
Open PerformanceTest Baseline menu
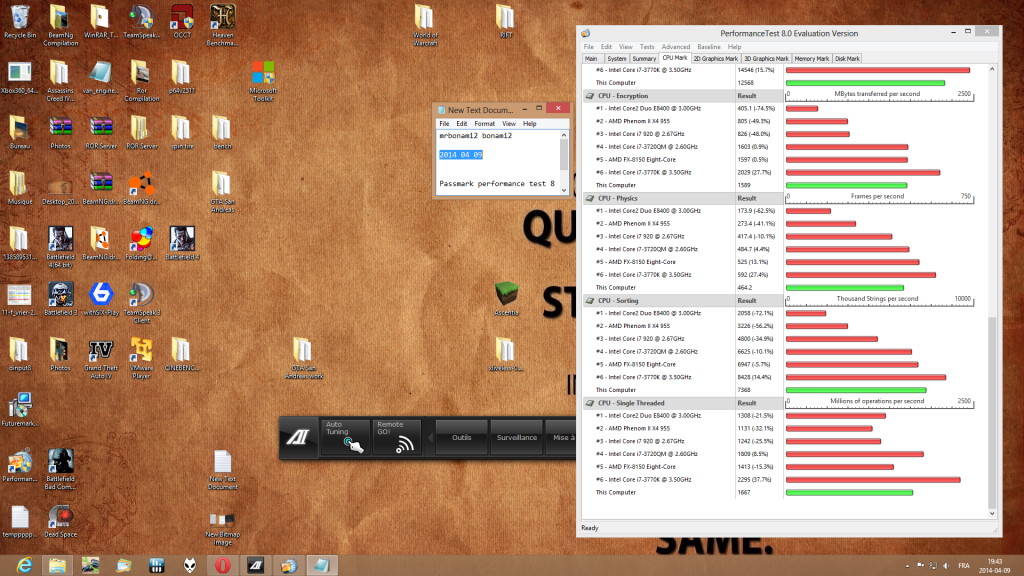pyautogui.click(x=709, y=47)
